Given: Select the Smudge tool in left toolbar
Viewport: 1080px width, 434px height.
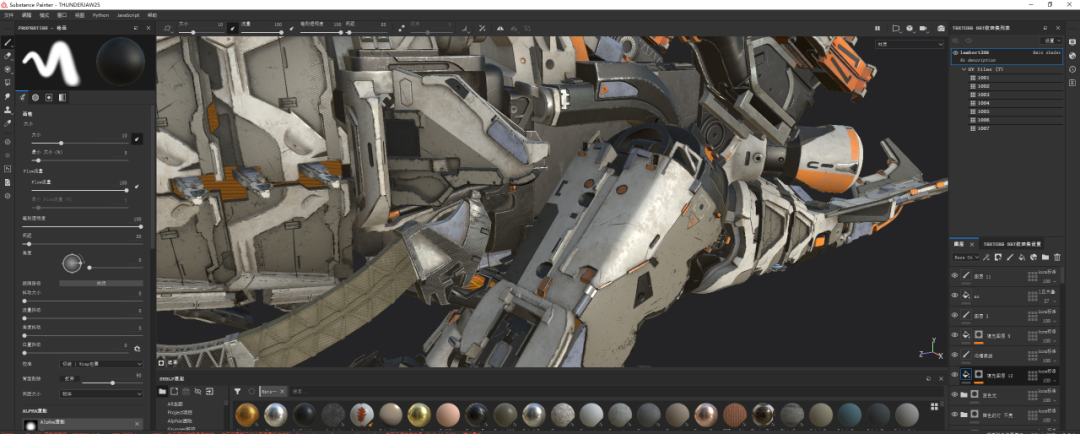Looking at the screenshot, I should pos(8,96).
